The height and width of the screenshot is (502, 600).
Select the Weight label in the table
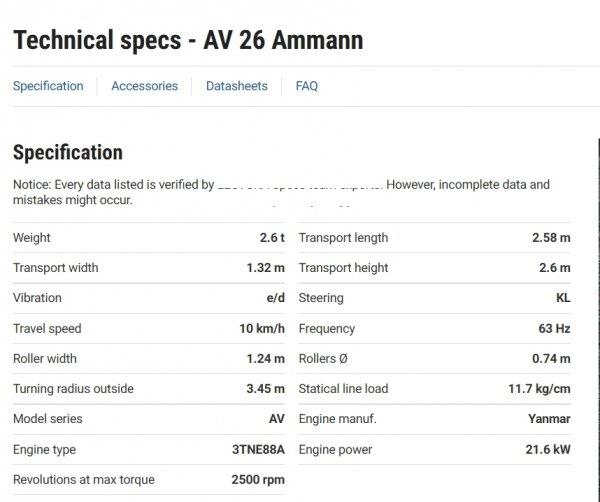32,238
